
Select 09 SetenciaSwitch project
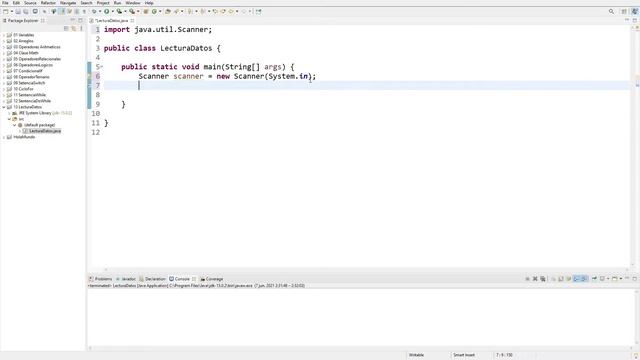coord(29,83)
